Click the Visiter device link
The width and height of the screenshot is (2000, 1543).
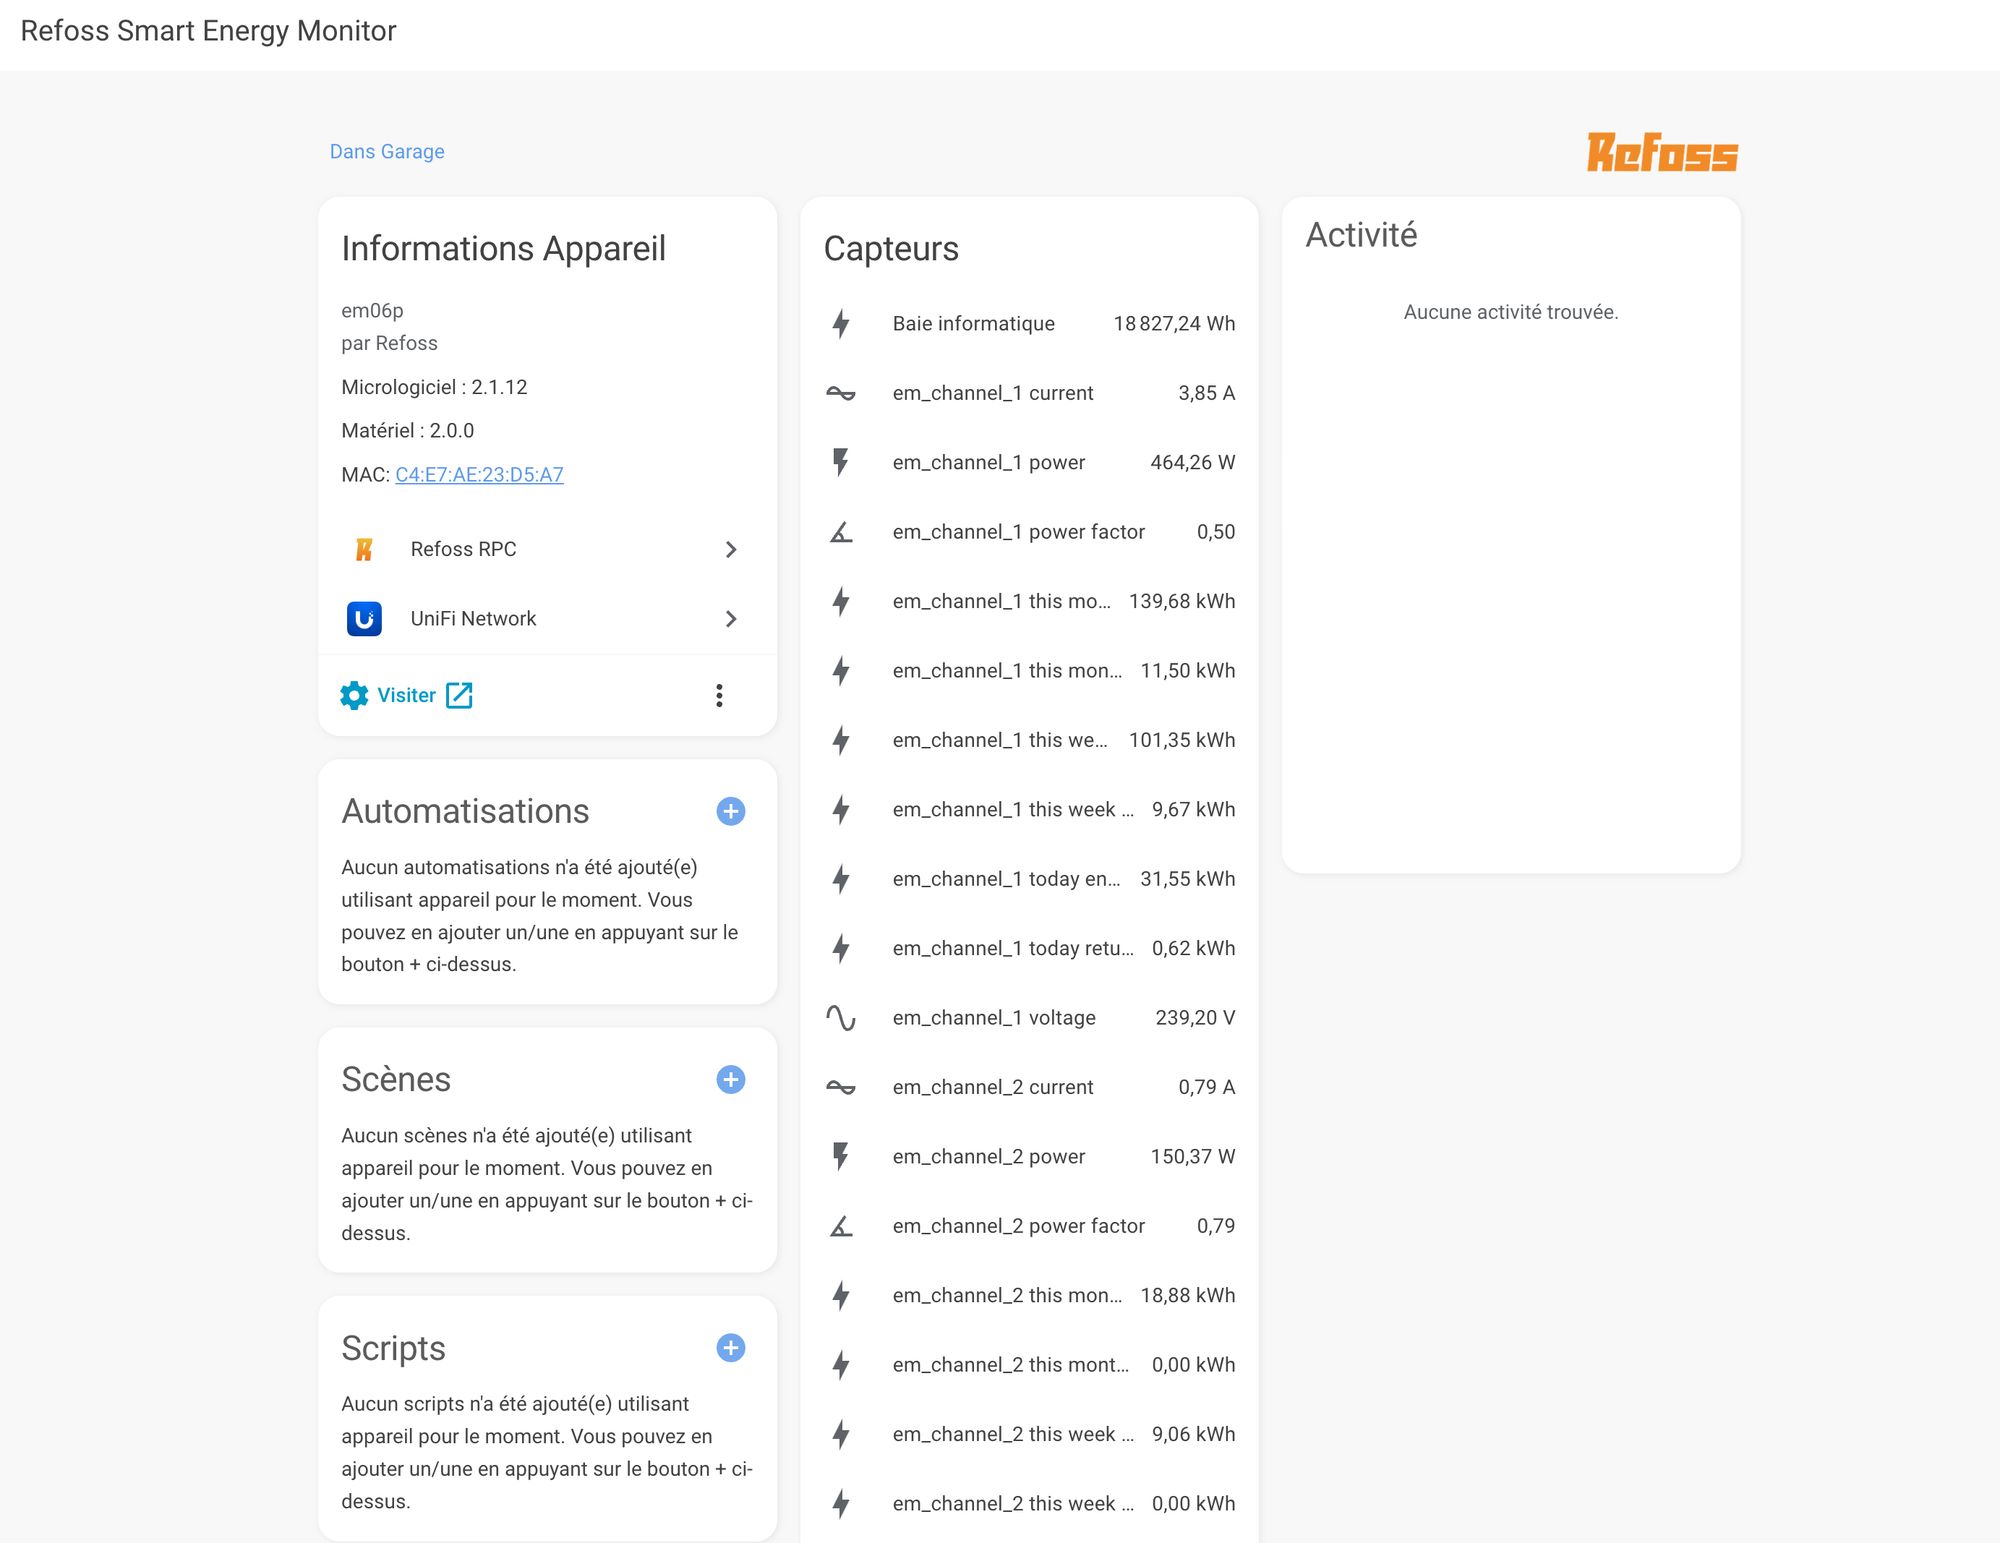tap(407, 695)
